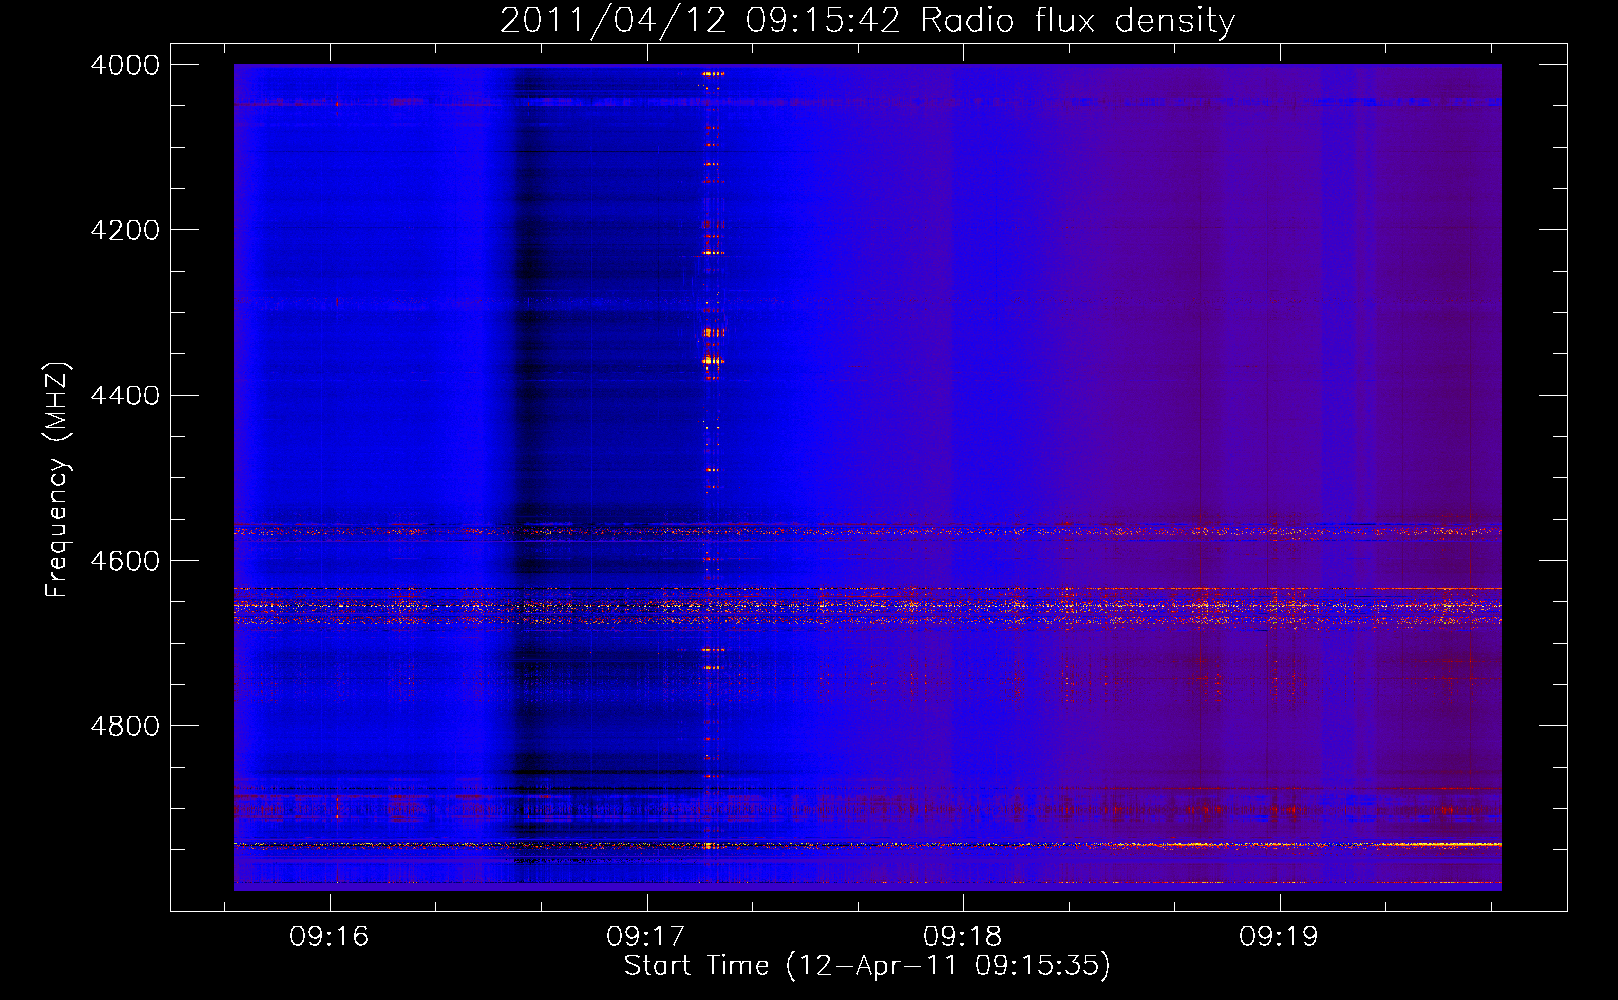
Task: Click the 4000 frequency tick label
Action: [125, 65]
